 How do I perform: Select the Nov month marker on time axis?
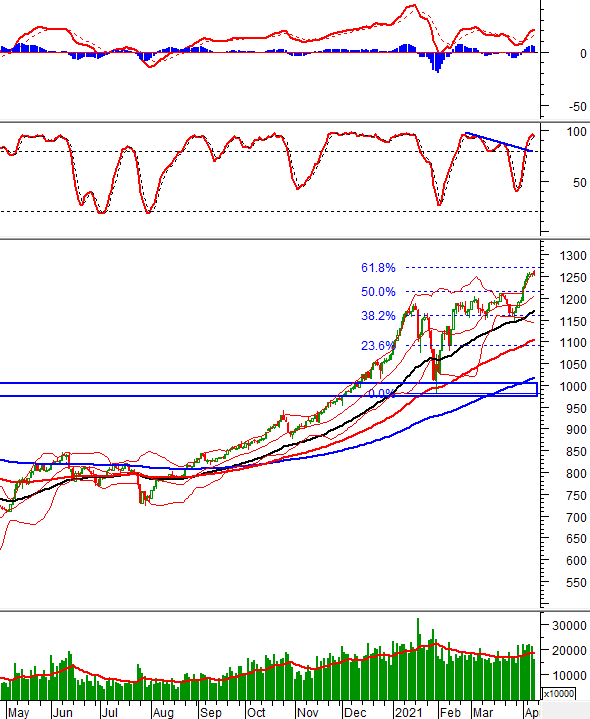coord(308,712)
